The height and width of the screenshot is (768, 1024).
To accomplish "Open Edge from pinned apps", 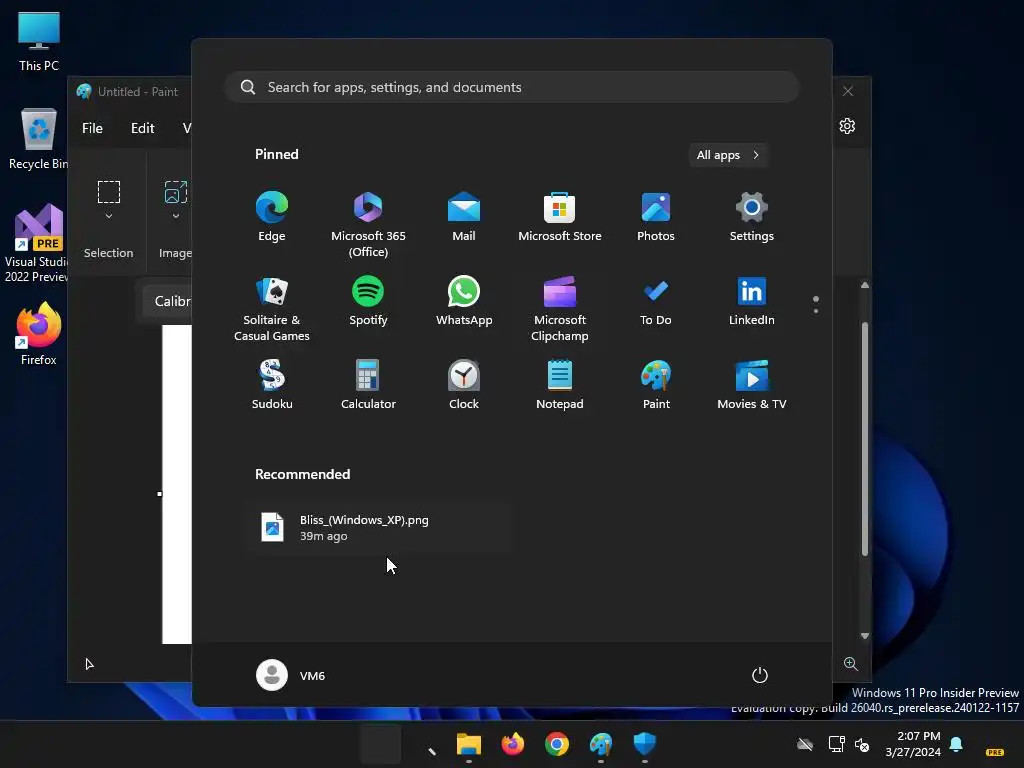I will (272, 217).
